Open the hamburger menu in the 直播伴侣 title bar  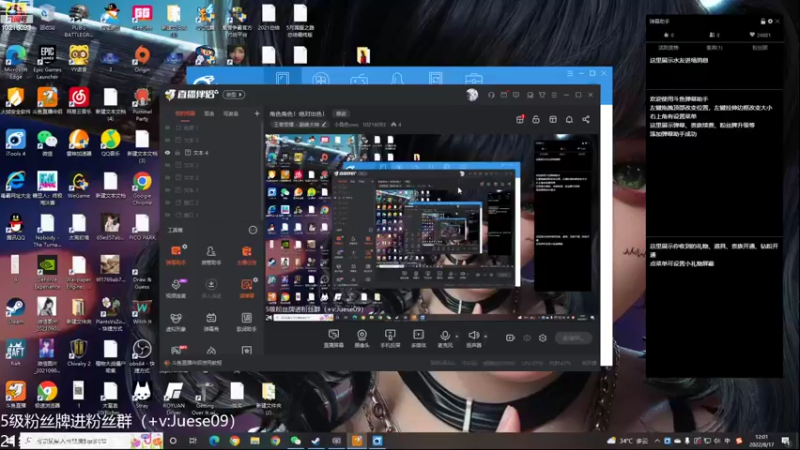click(x=554, y=95)
